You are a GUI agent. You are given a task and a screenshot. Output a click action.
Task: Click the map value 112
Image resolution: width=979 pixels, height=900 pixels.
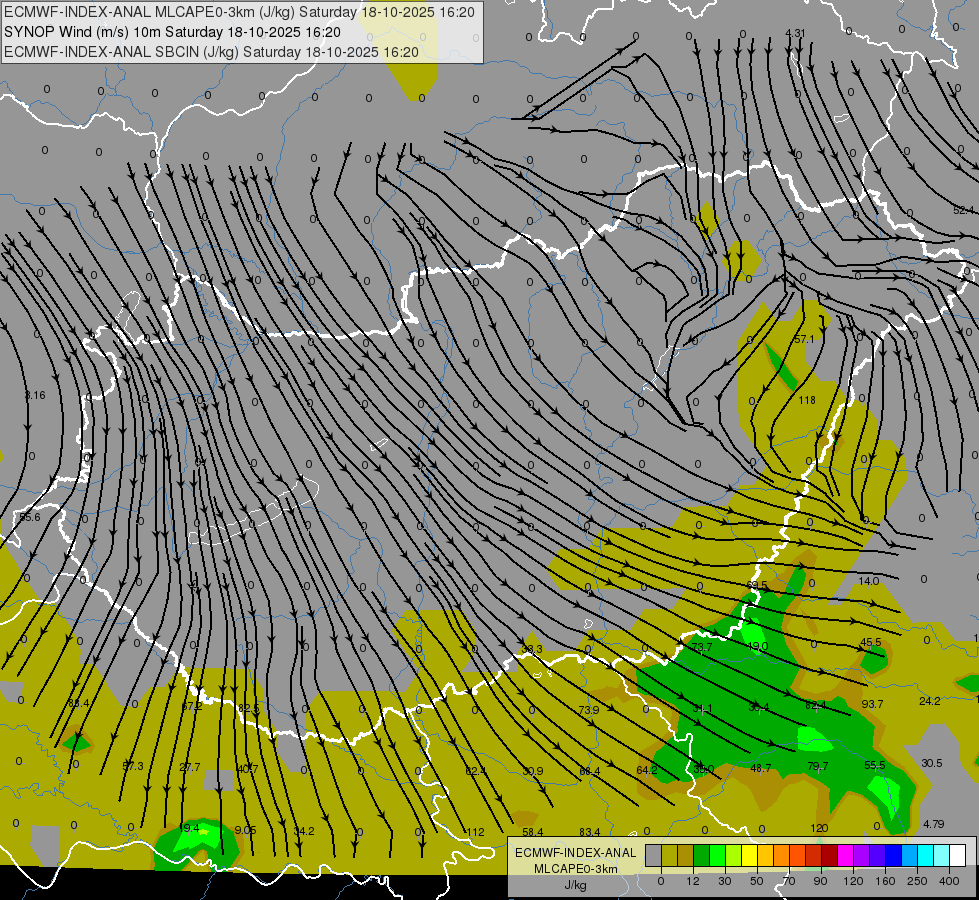475,832
